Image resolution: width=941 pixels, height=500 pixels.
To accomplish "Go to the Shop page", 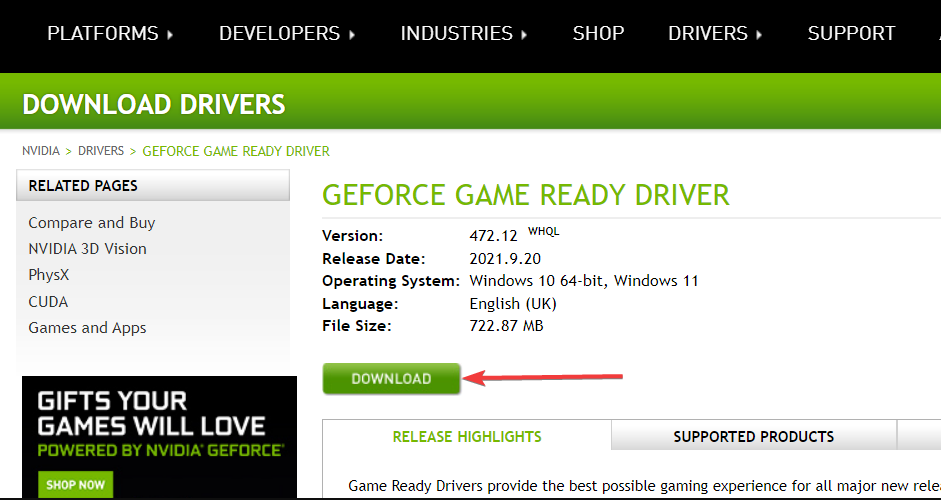I will [x=598, y=34].
